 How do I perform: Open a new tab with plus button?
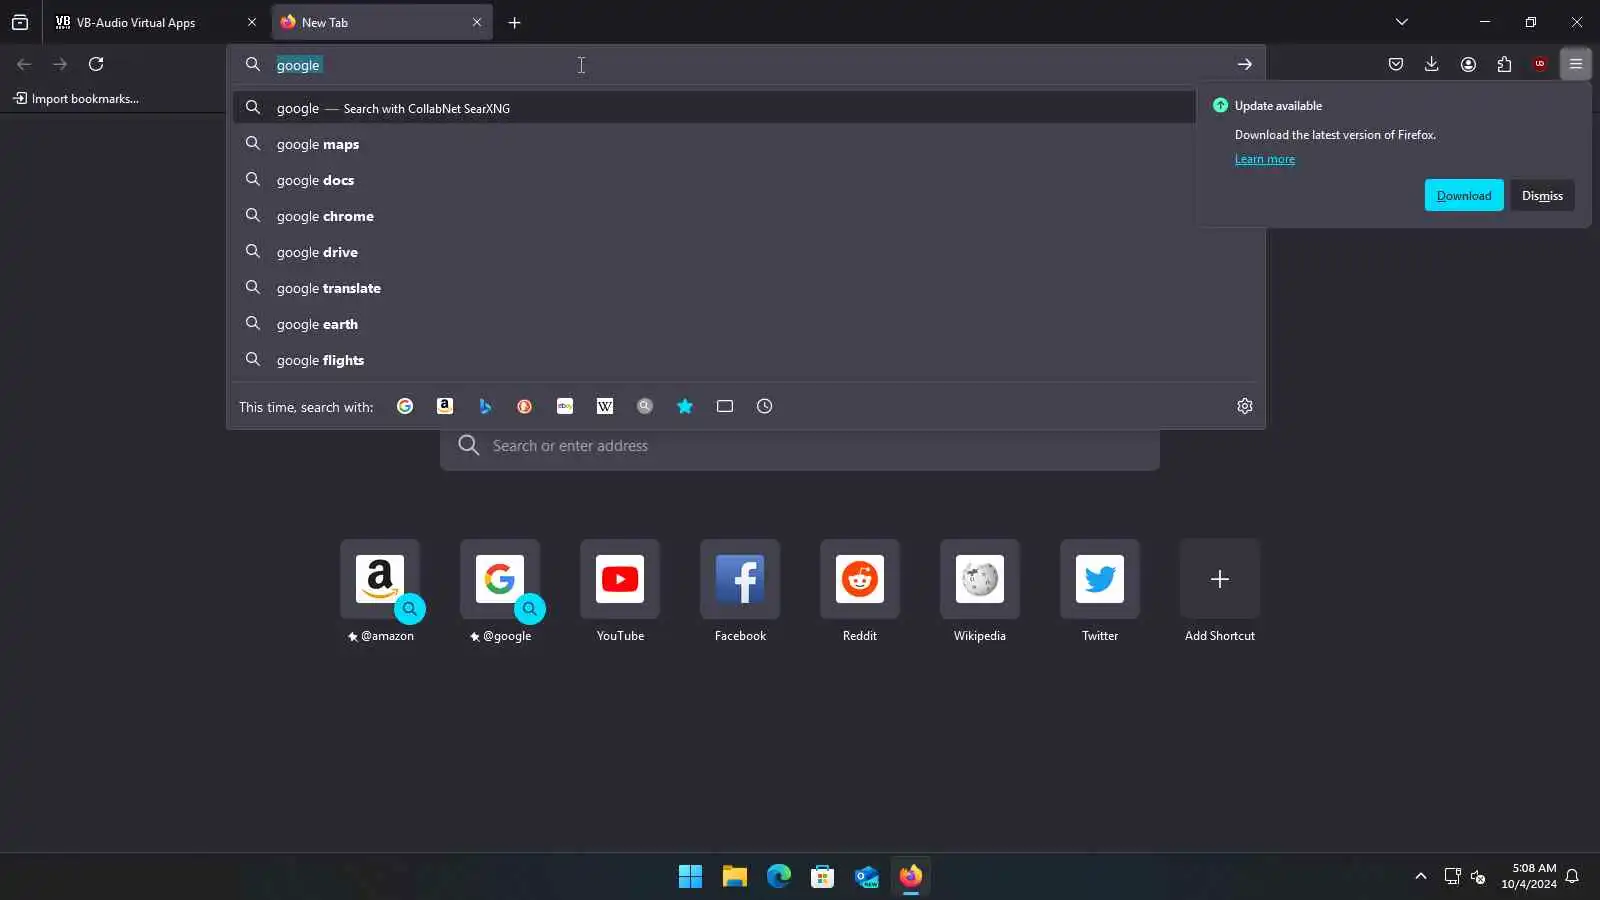(514, 22)
